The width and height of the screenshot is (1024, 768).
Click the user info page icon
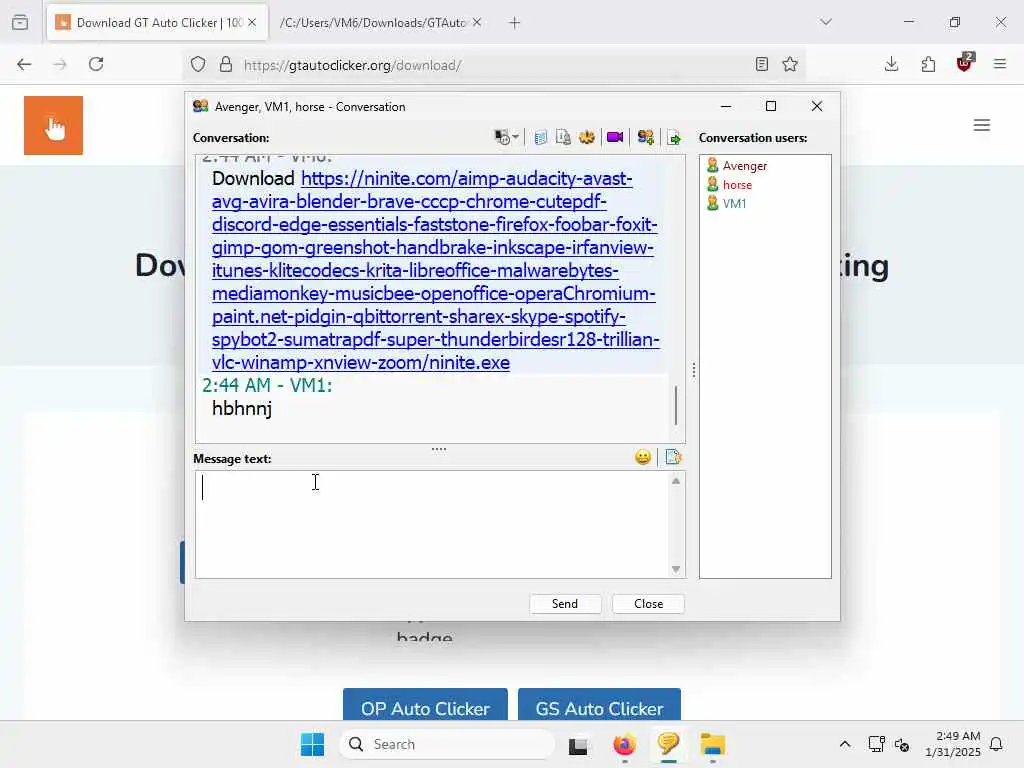(x=563, y=137)
